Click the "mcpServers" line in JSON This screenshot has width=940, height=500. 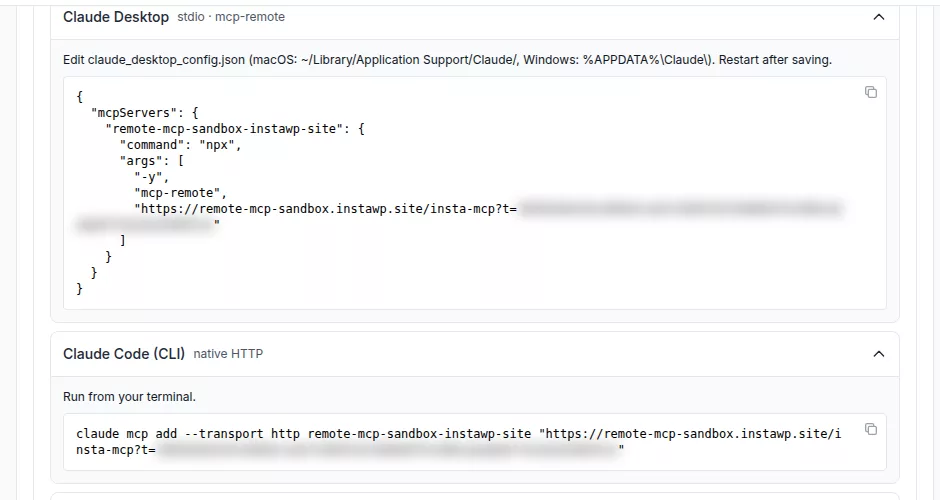[x=144, y=113]
